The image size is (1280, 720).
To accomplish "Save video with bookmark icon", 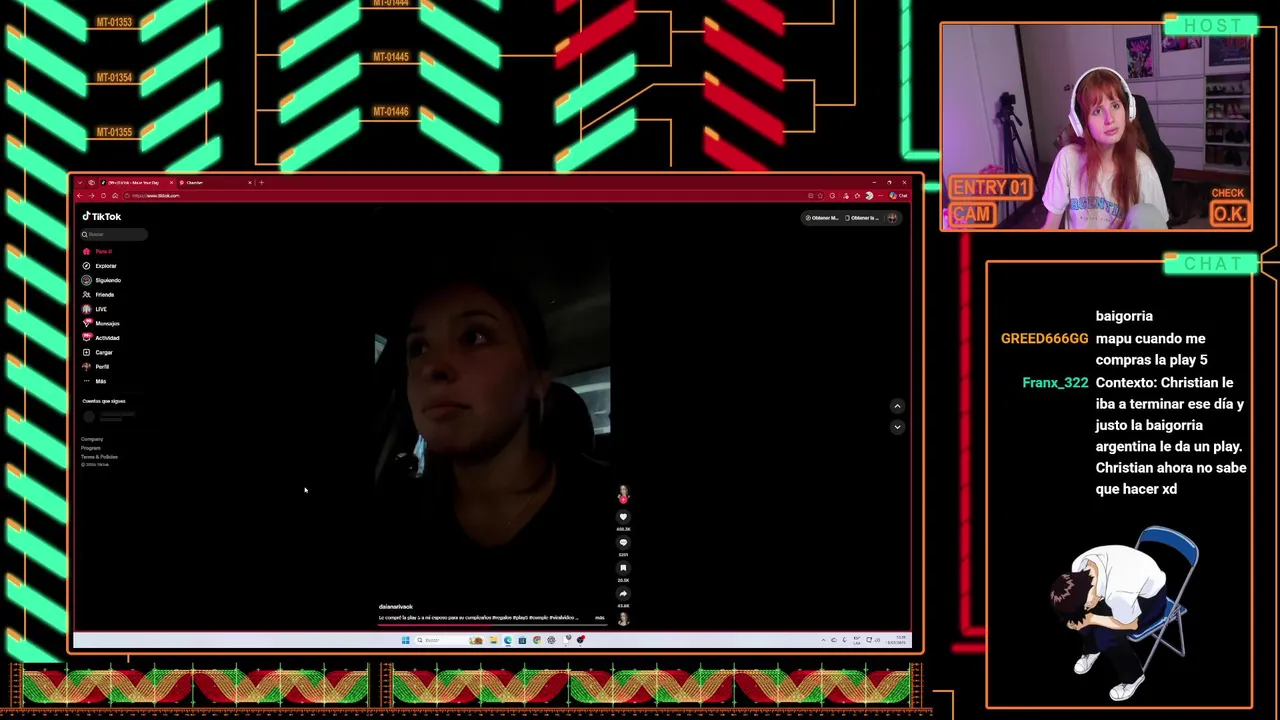I will [623, 568].
